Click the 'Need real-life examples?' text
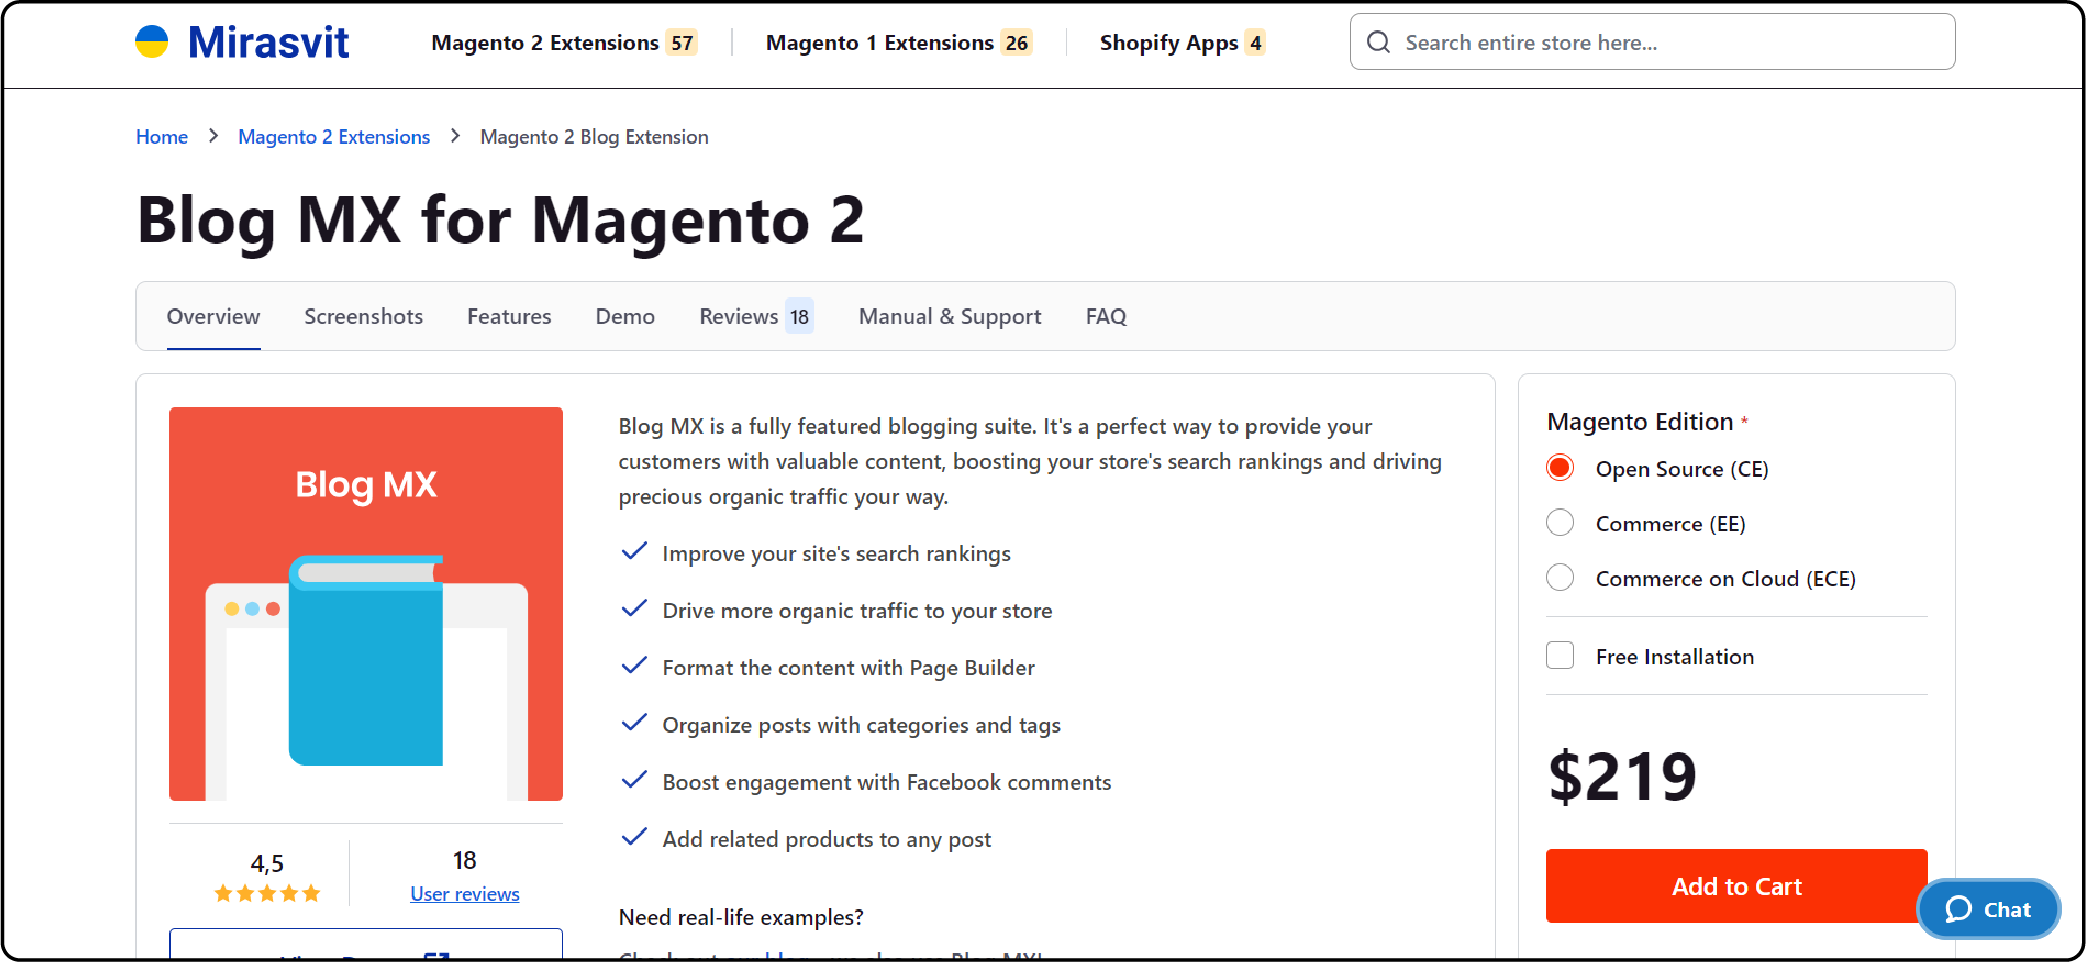2086x962 pixels. [741, 917]
